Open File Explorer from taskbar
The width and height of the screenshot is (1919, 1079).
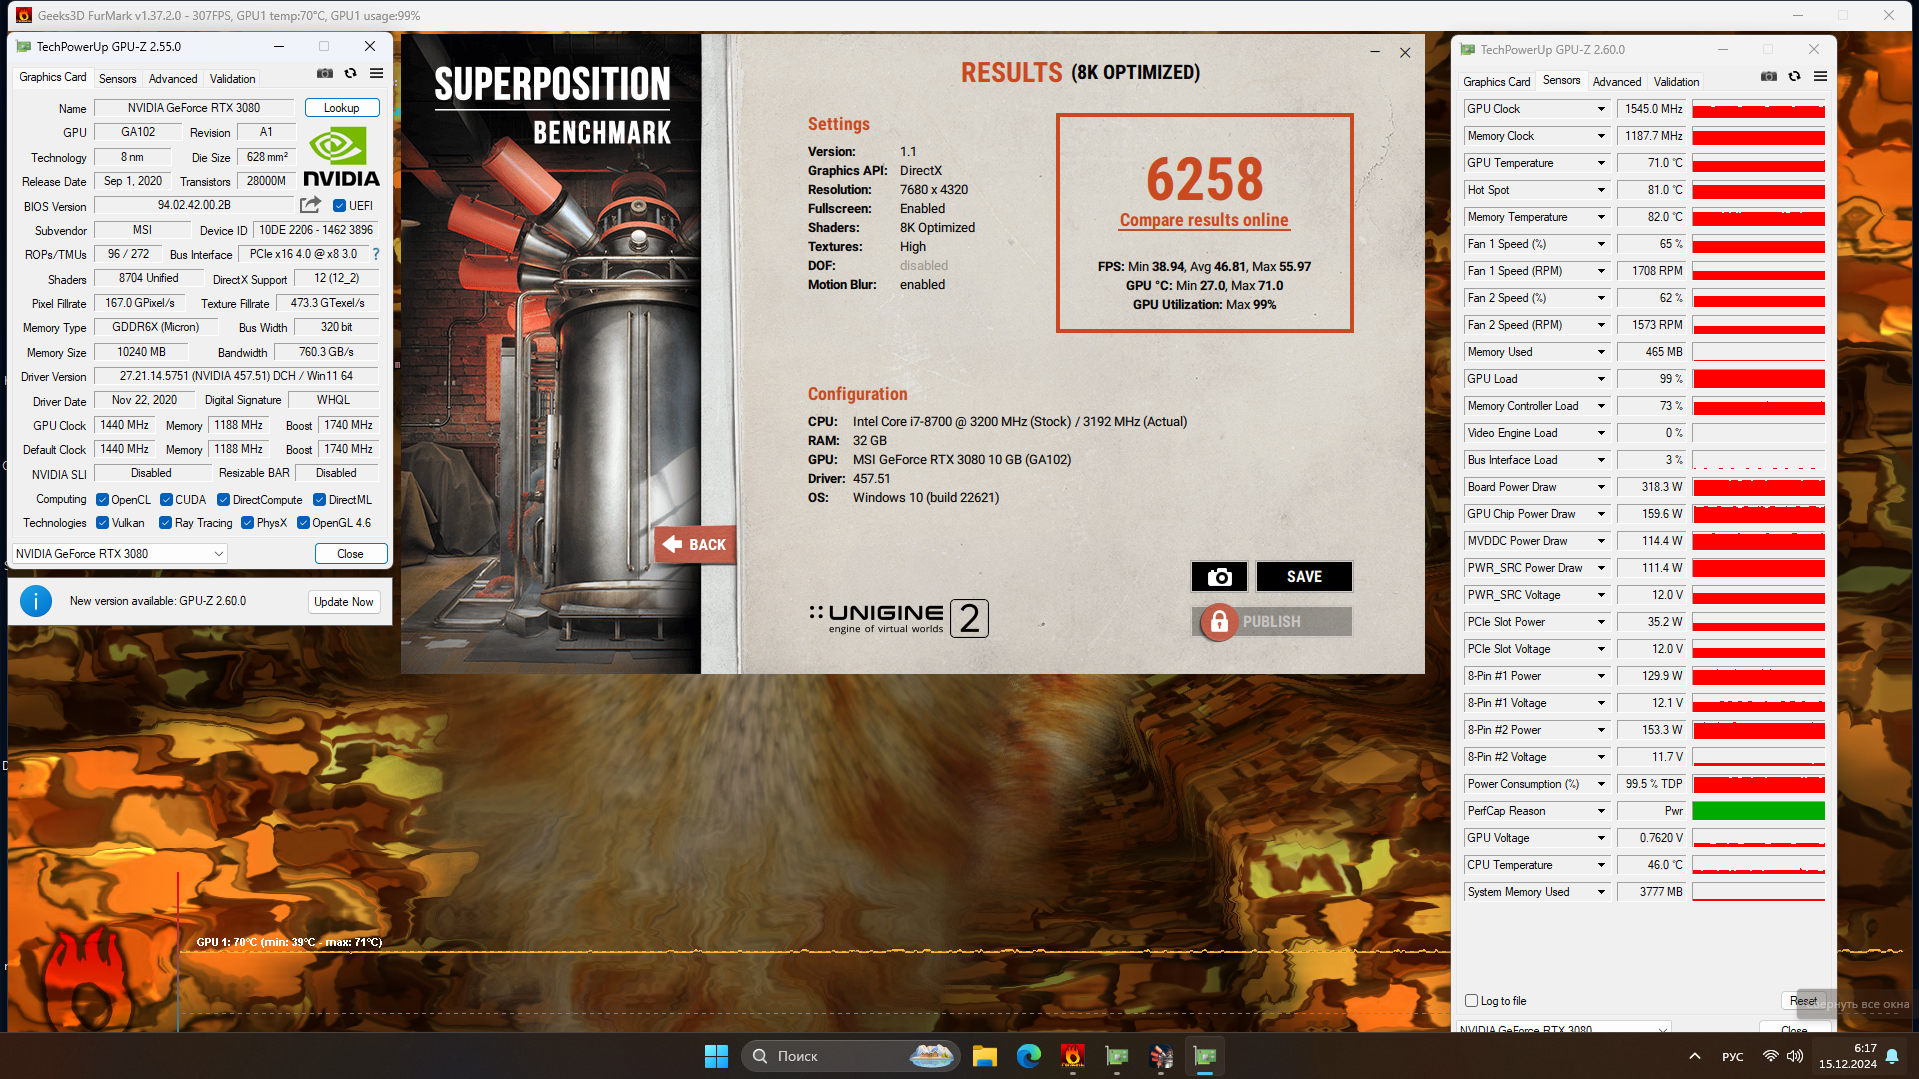pos(985,1056)
